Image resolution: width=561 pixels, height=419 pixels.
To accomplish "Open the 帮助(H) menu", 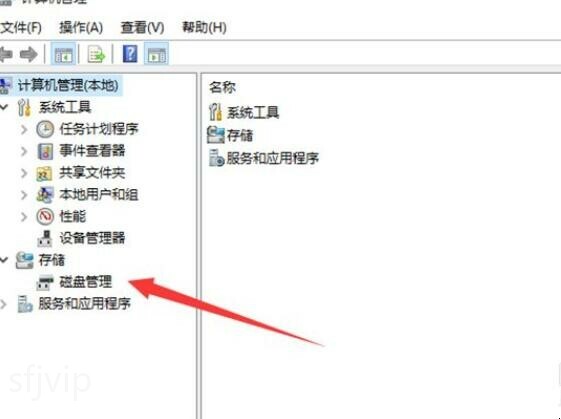I will 204,27.
